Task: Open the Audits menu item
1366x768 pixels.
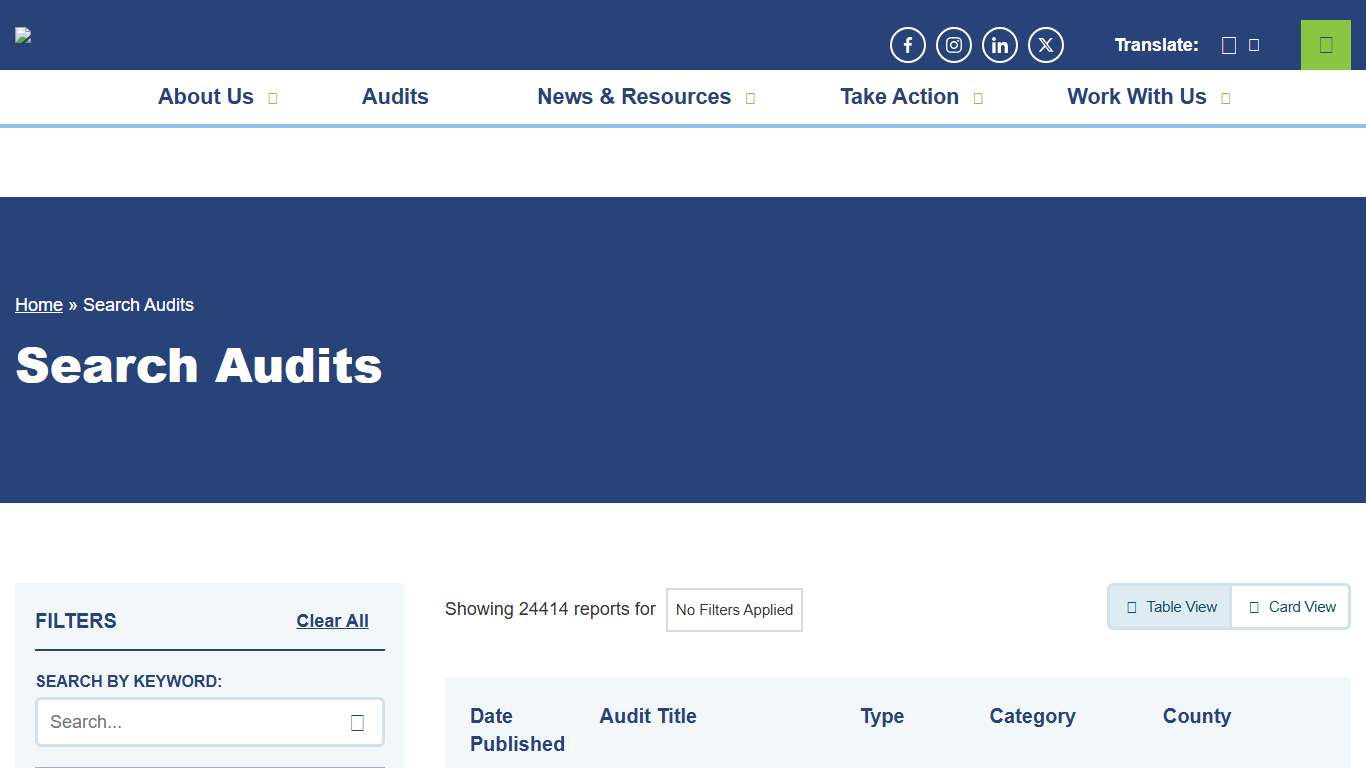Action: point(395,96)
